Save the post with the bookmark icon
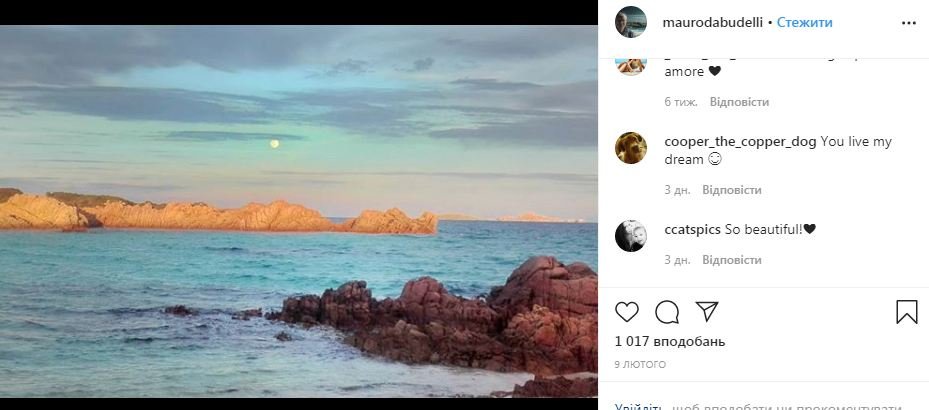 (906, 312)
